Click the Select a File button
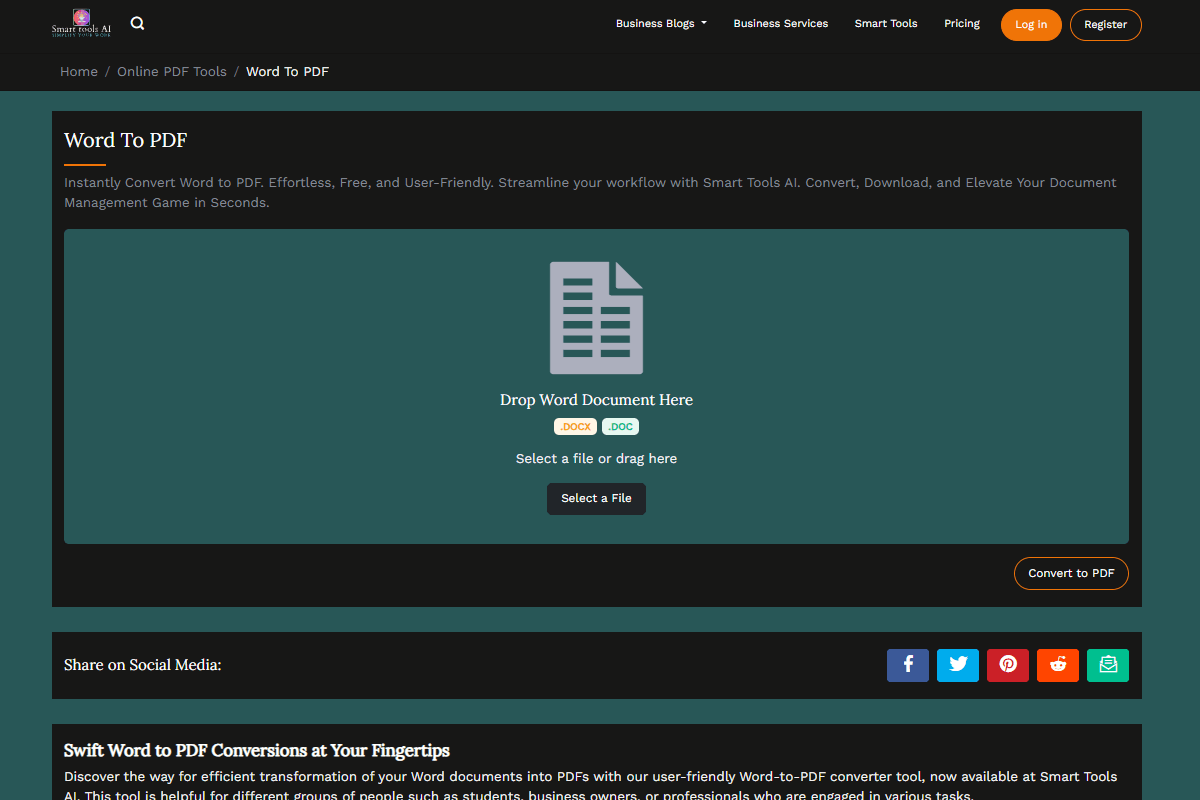 pyautogui.click(x=596, y=499)
